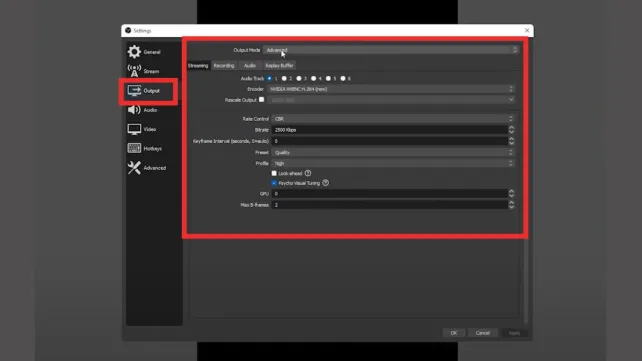The image size is (642, 361).
Task: Select audio track 3 radio button
Action: 299,78
